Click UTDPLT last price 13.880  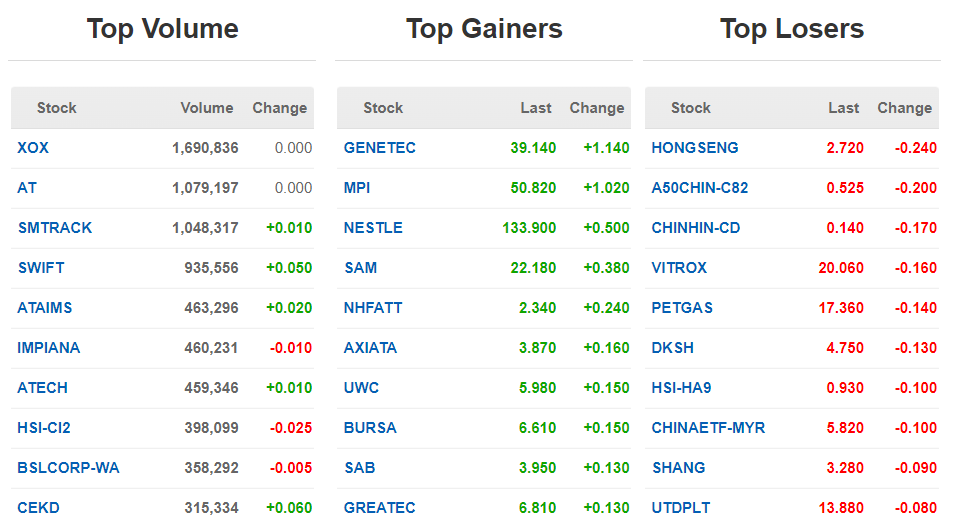click(x=841, y=508)
